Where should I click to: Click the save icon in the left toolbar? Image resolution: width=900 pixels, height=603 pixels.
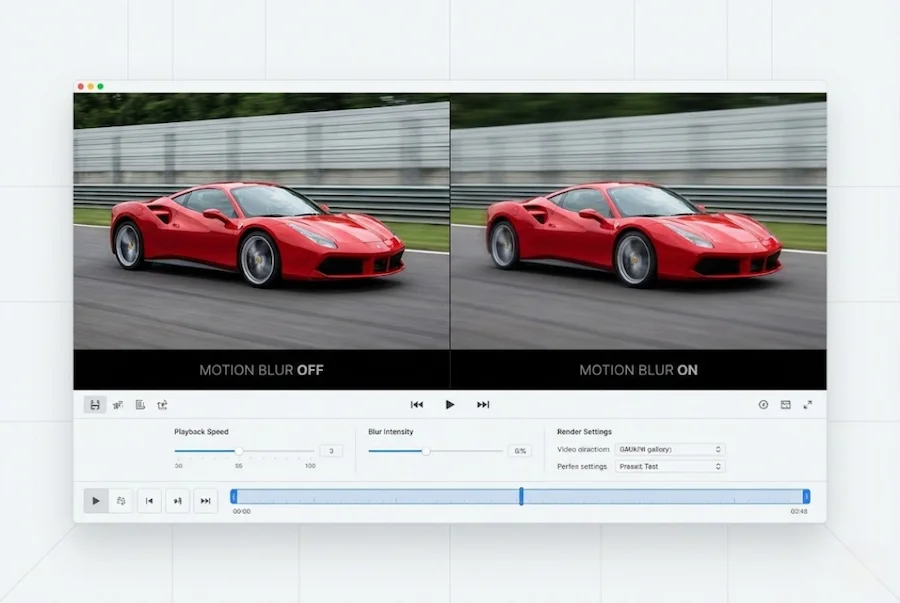95,405
